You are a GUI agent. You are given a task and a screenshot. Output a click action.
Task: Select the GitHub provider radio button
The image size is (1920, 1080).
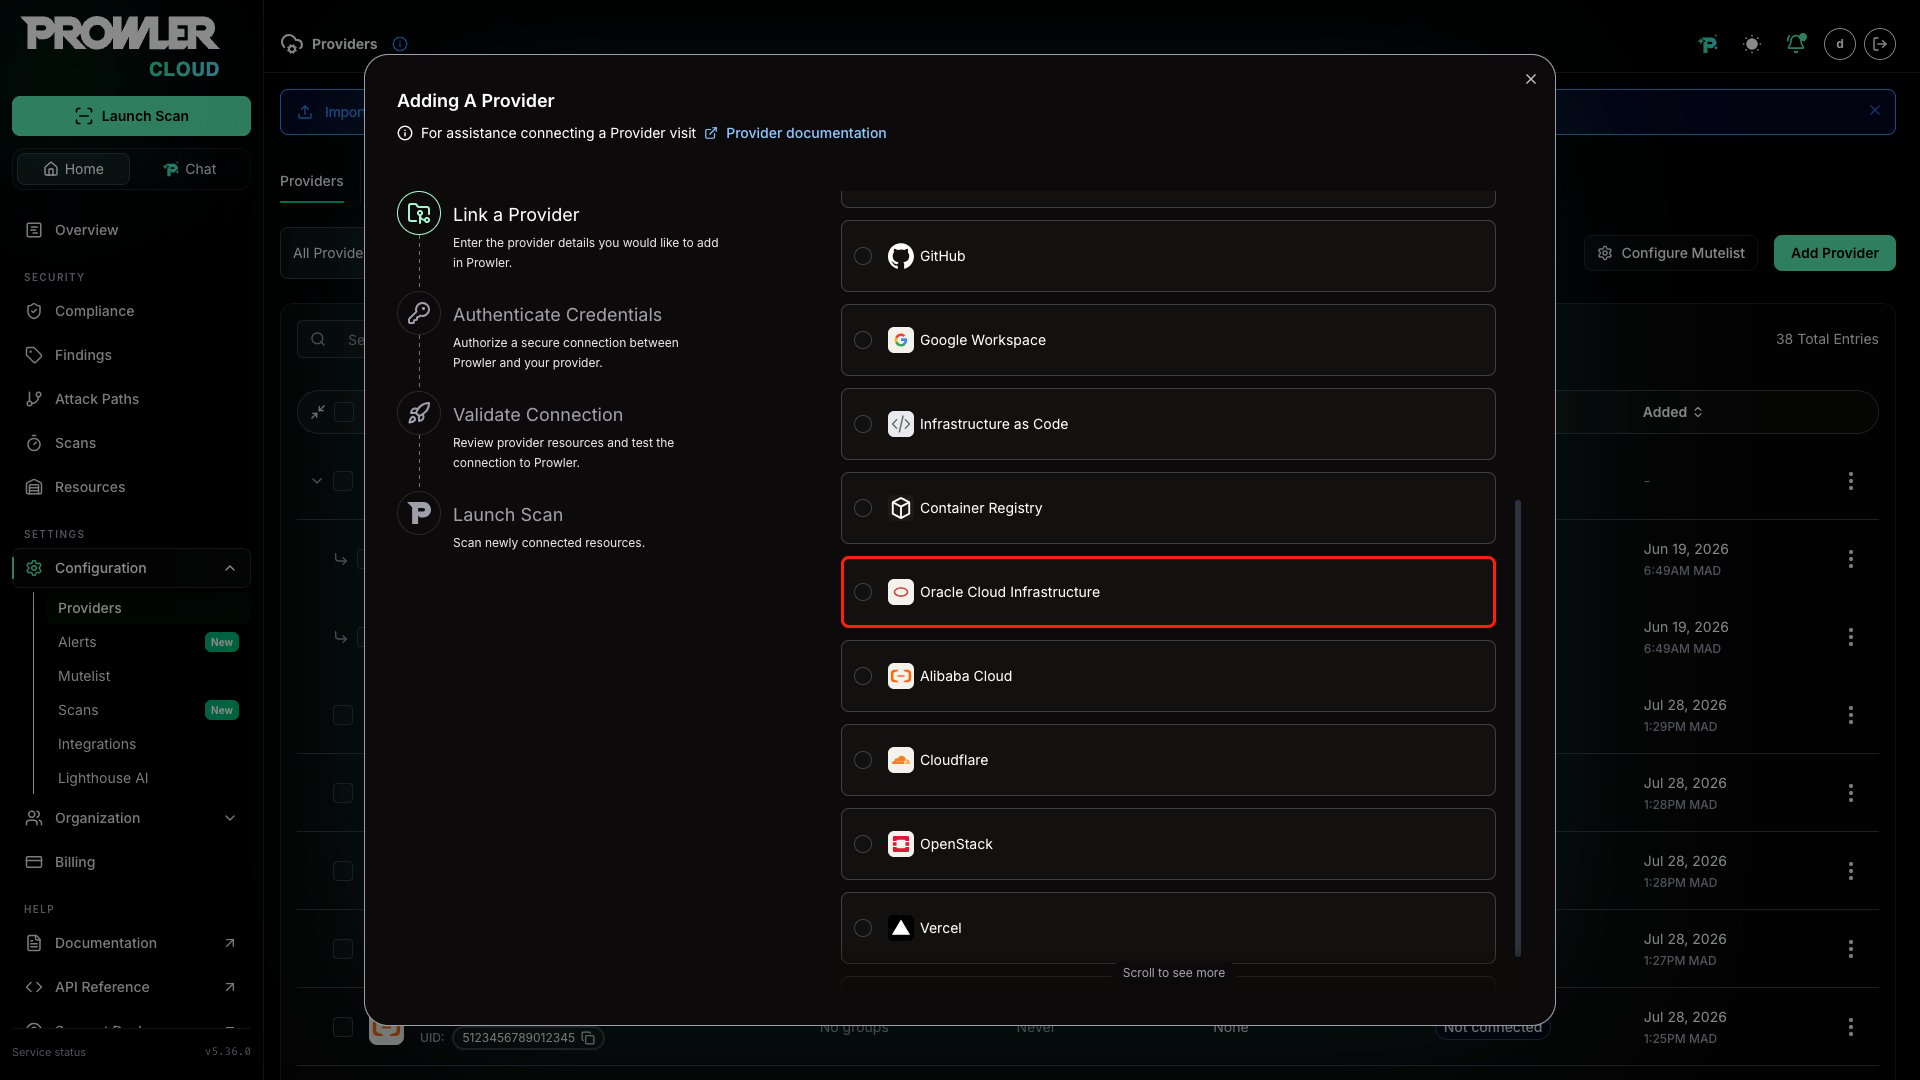863,256
